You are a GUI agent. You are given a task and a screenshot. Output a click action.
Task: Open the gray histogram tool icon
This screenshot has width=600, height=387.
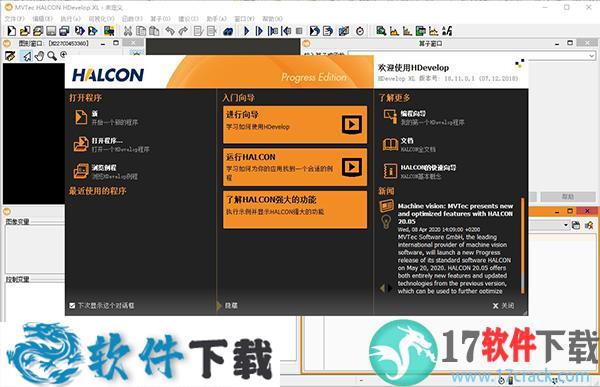(x=394, y=31)
